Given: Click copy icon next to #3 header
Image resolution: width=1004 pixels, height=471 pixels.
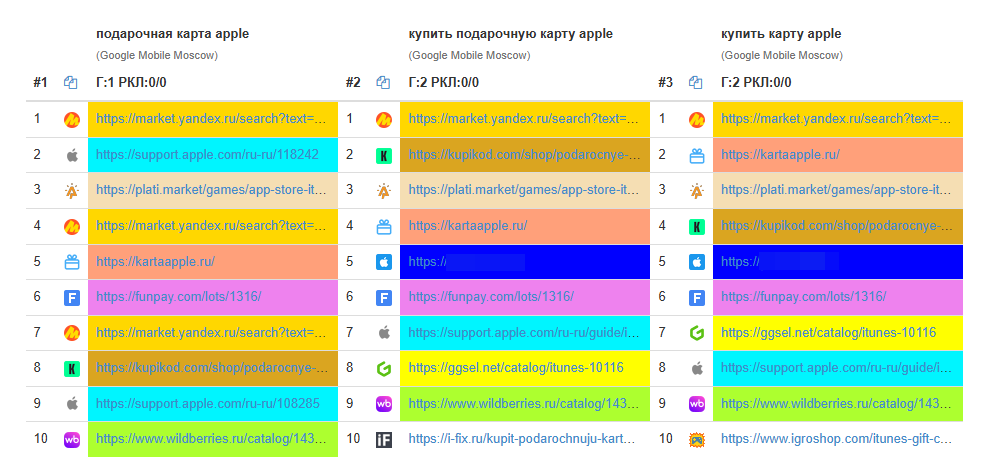Looking at the screenshot, I should [x=696, y=83].
